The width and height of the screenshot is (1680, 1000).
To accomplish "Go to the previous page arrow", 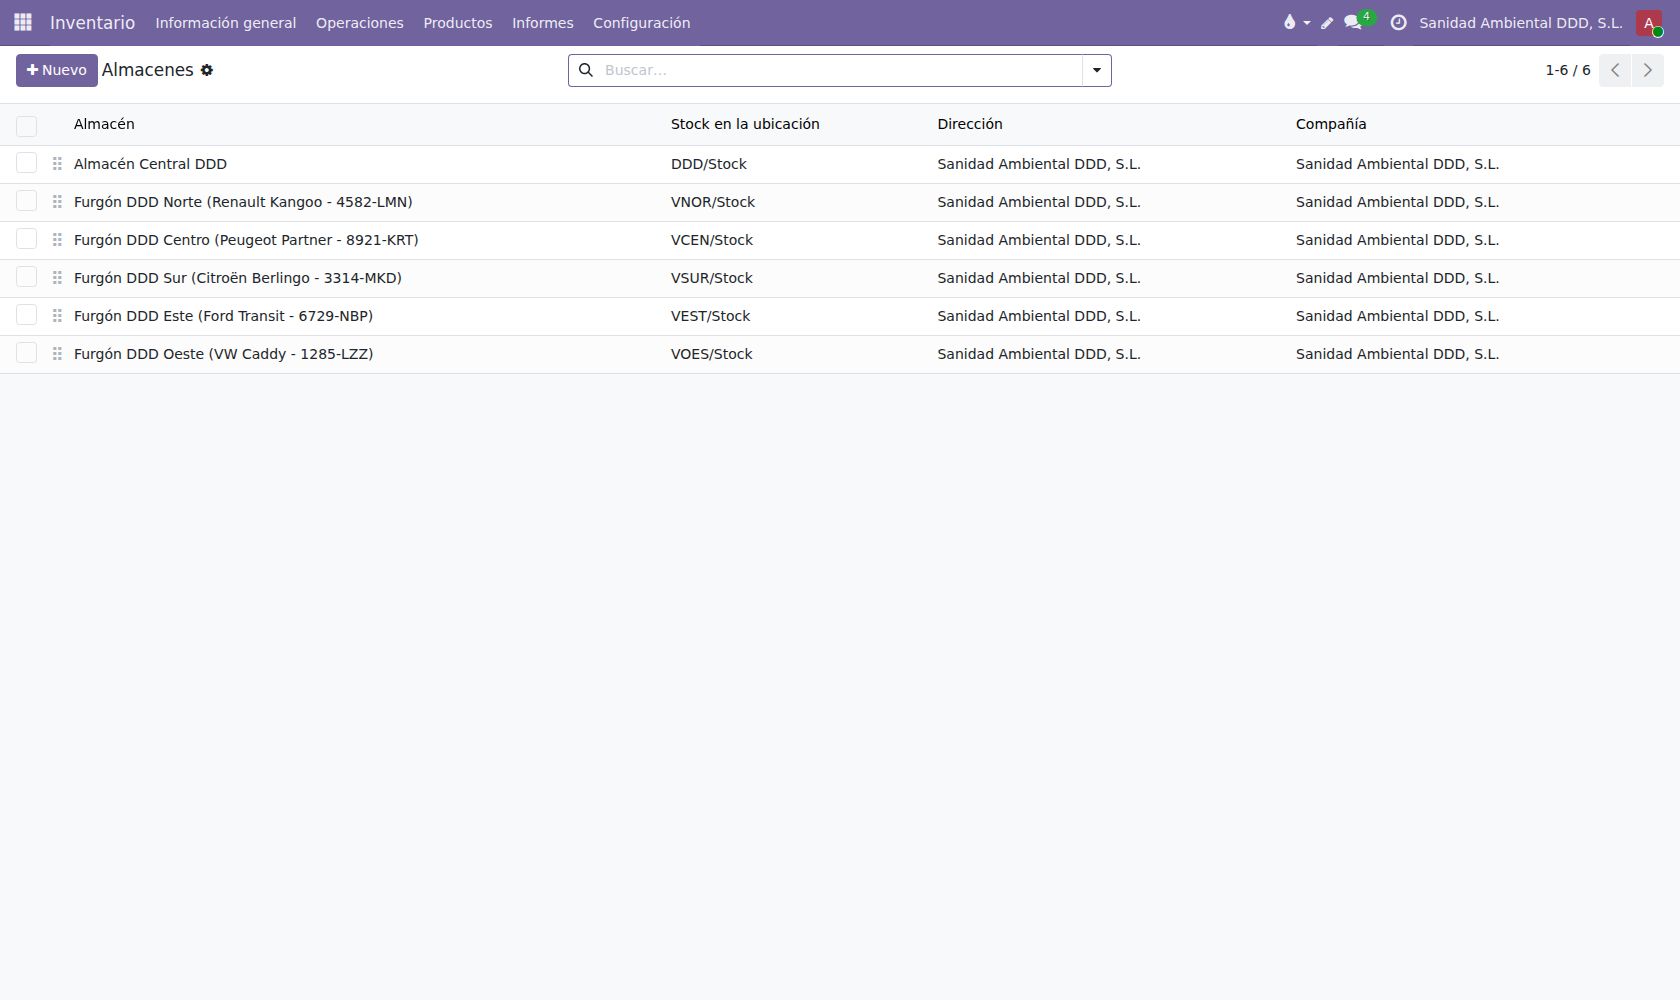I will (x=1615, y=70).
